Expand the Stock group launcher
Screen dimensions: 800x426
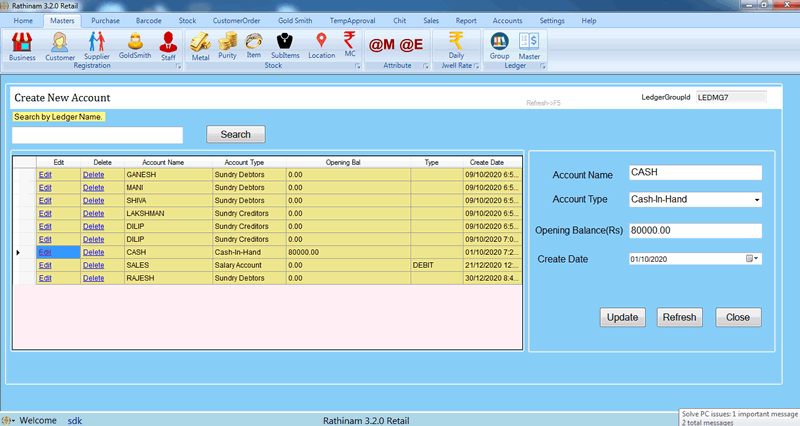[x=358, y=66]
